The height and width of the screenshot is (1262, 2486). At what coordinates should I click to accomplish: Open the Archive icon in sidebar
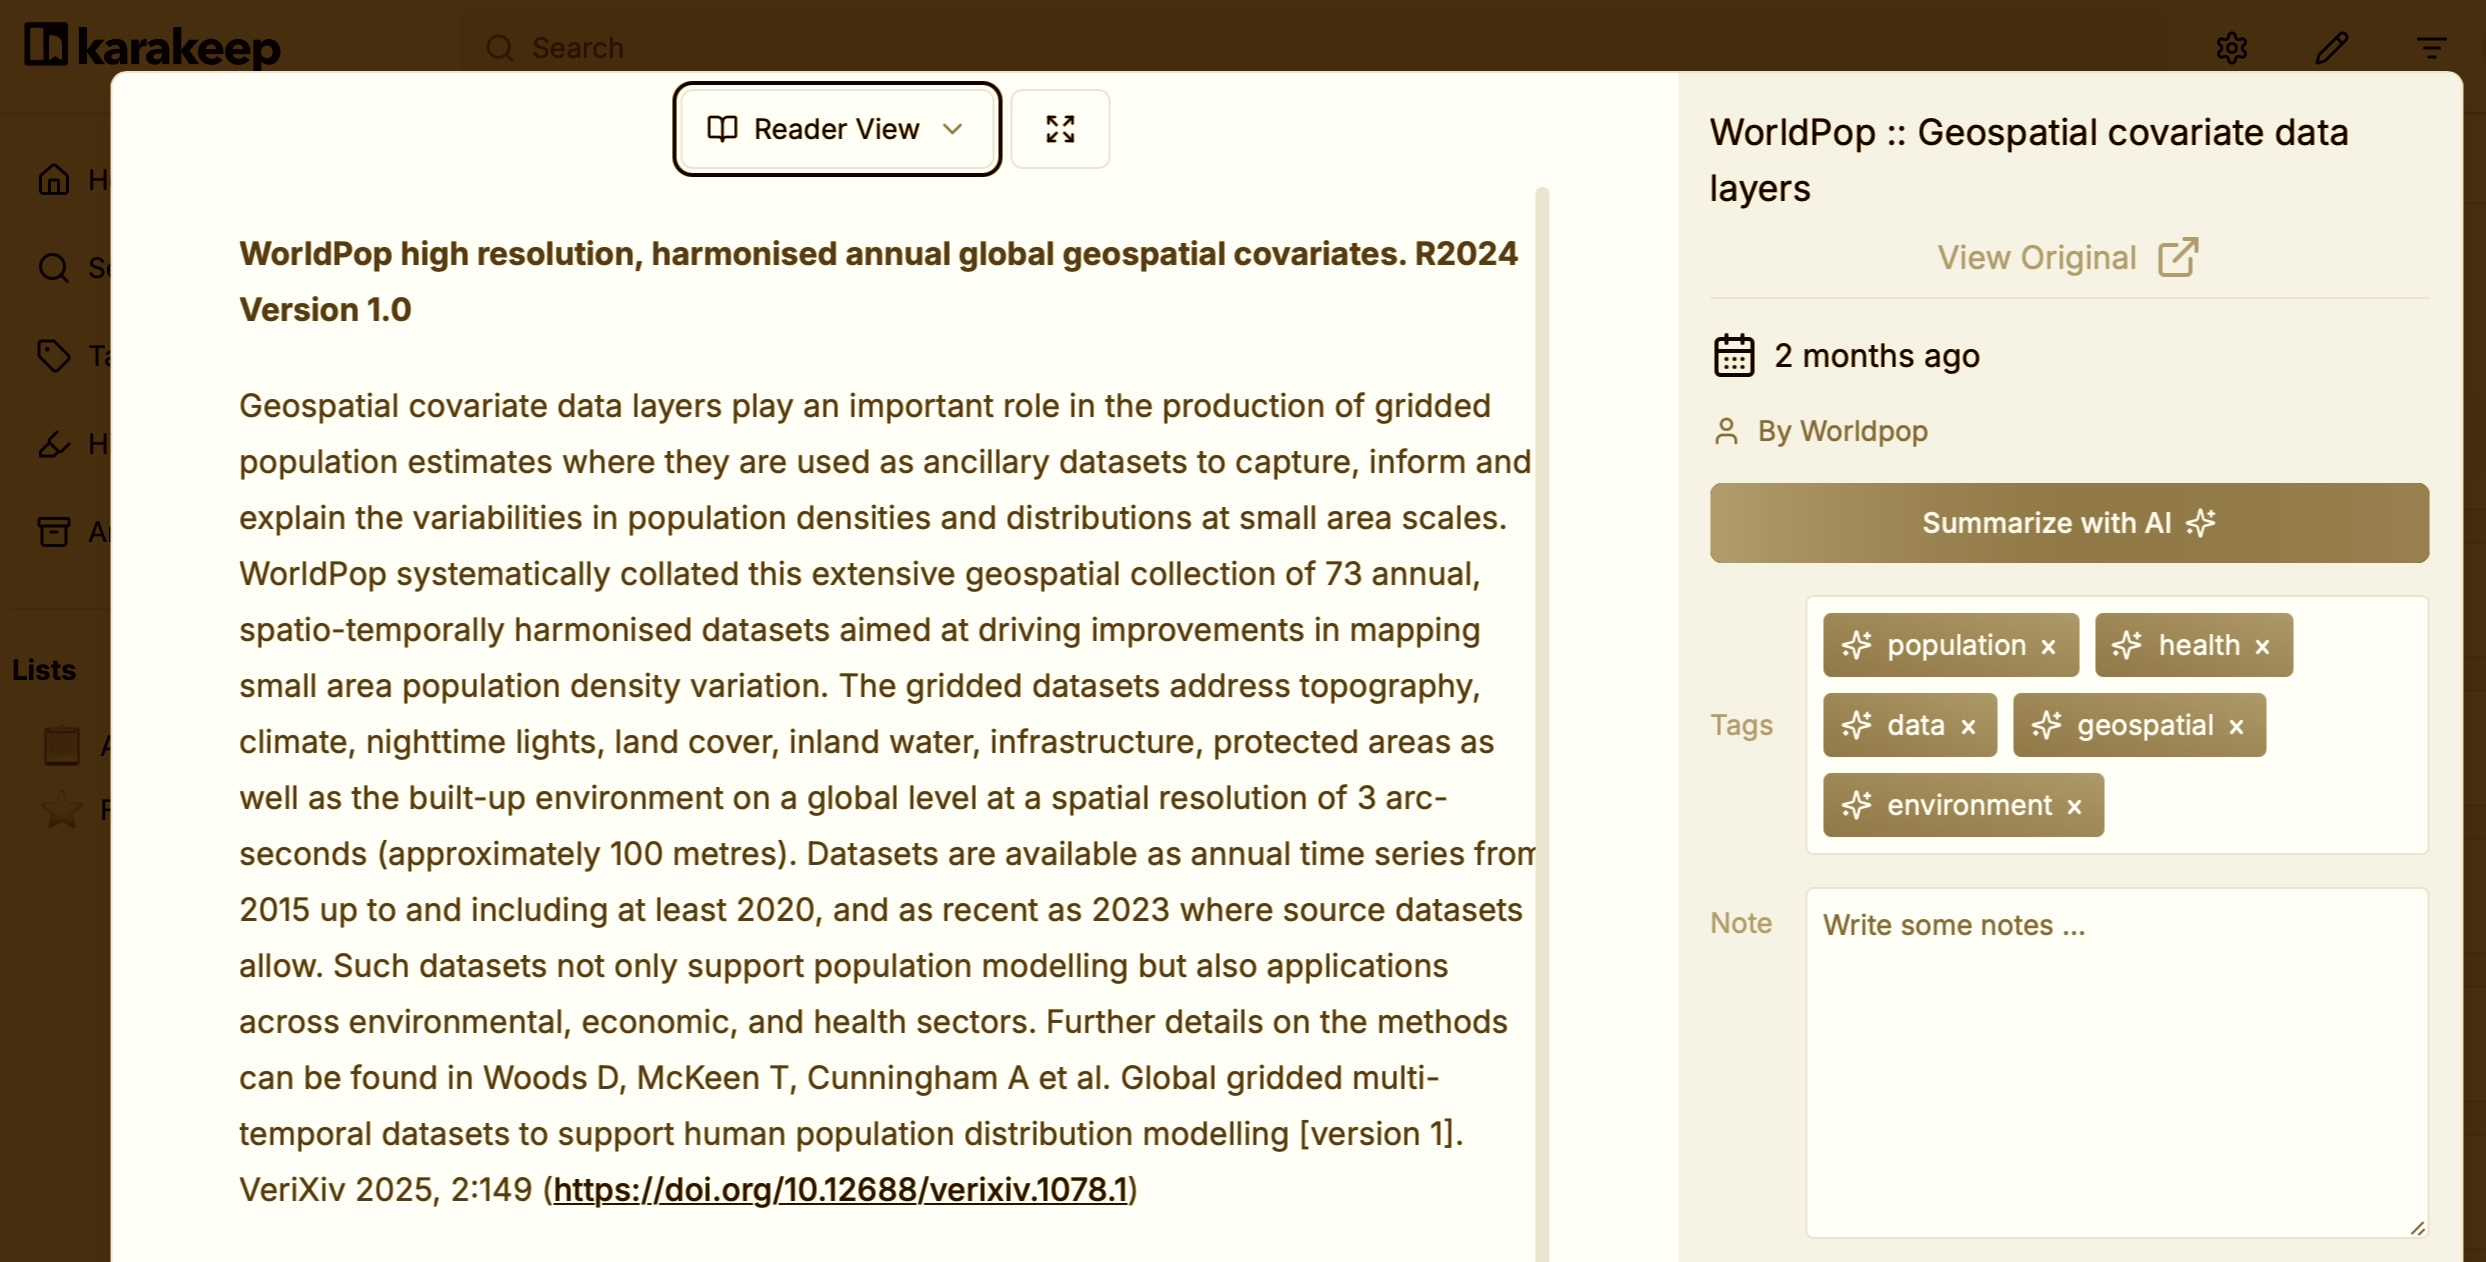coord(54,531)
